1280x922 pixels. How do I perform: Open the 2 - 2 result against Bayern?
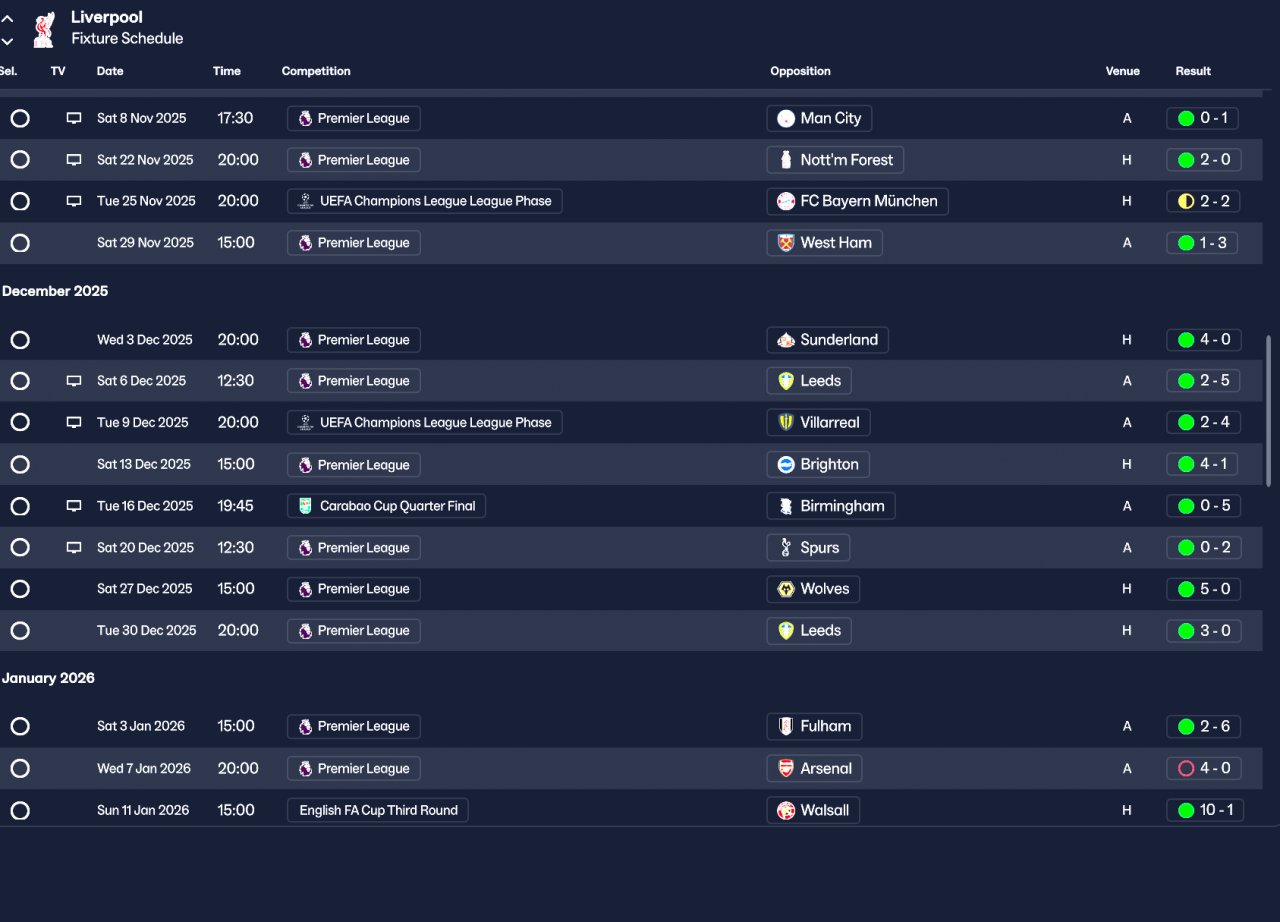click(1204, 201)
